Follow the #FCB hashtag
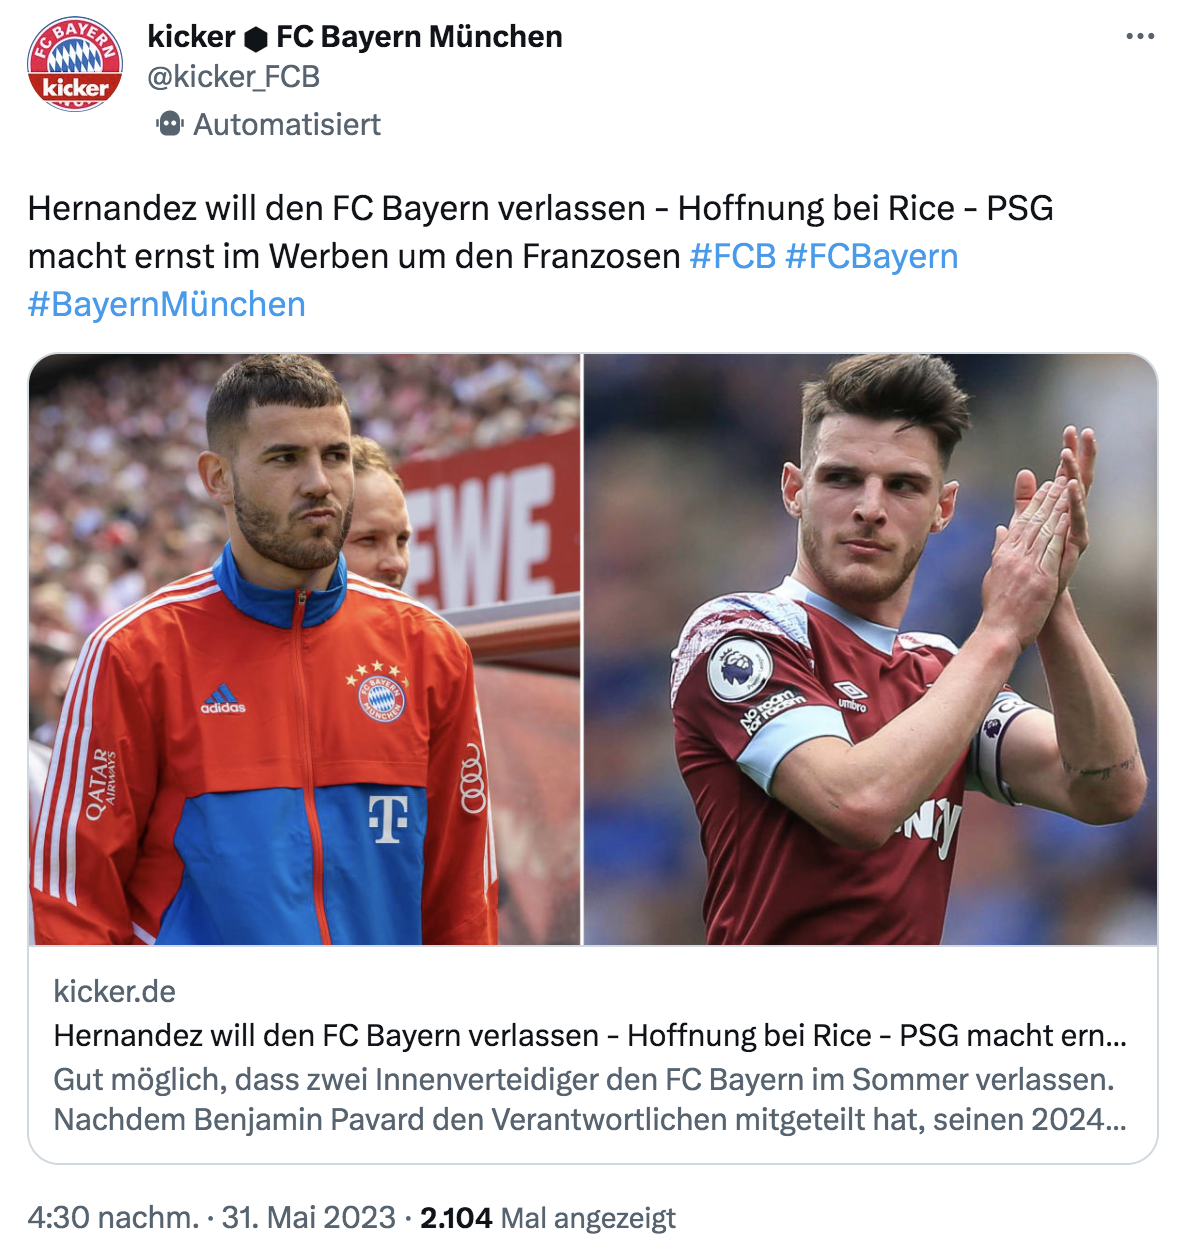Screen dimensions: 1188x1258 (733, 256)
